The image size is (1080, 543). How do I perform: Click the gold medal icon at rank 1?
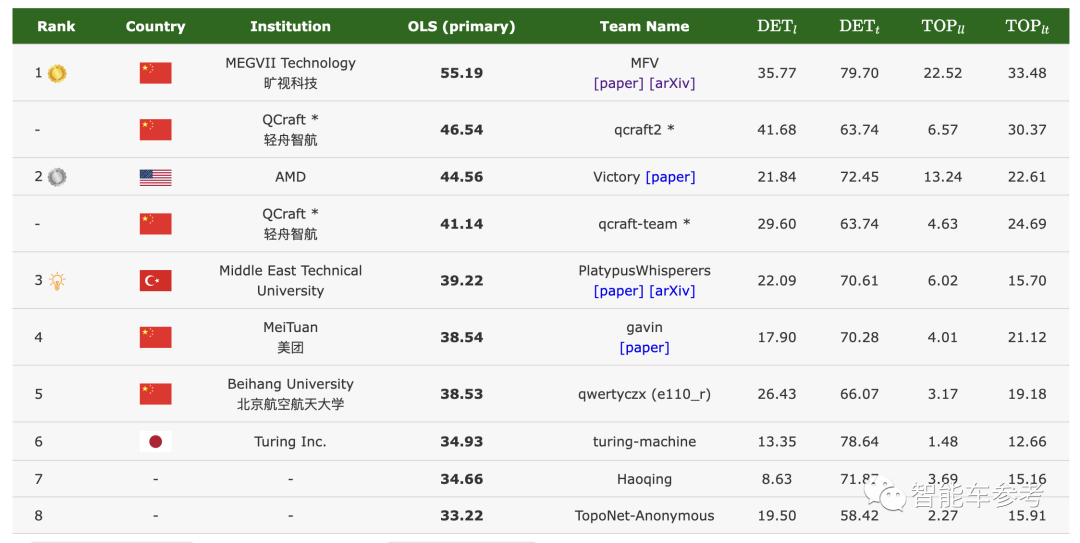coord(57,73)
